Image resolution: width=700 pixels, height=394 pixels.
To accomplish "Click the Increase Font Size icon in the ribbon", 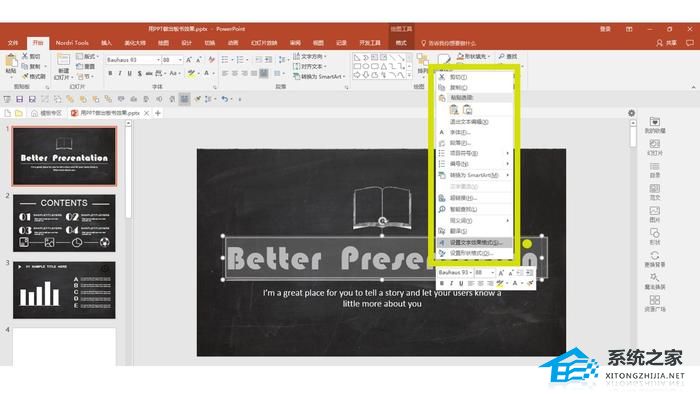I will [x=189, y=59].
